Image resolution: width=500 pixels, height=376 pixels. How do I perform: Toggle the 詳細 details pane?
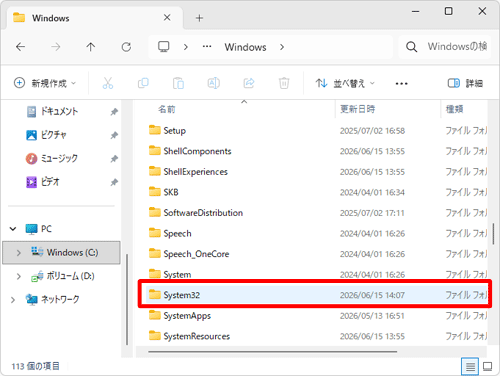pyautogui.click(x=465, y=83)
